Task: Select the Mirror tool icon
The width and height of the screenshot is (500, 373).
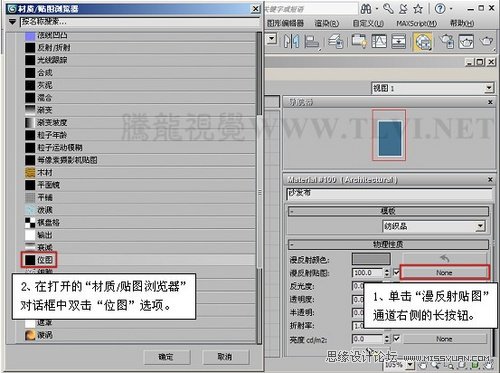Action: tap(291, 42)
